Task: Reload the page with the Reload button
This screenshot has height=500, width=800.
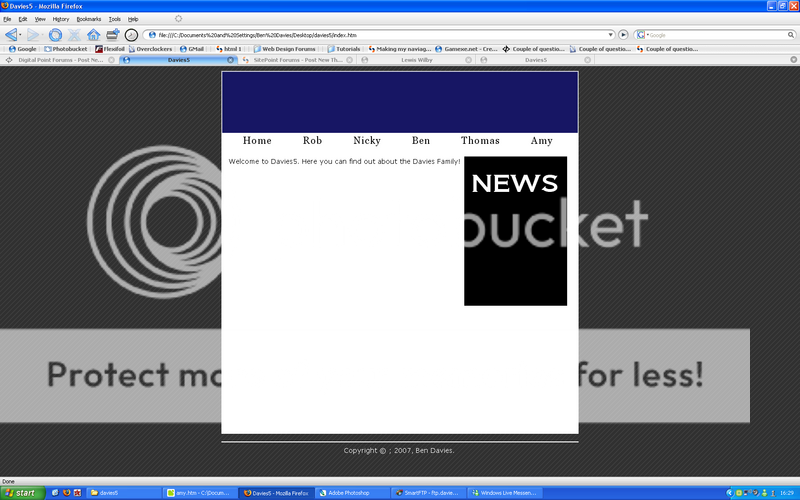Action: click(55, 35)
